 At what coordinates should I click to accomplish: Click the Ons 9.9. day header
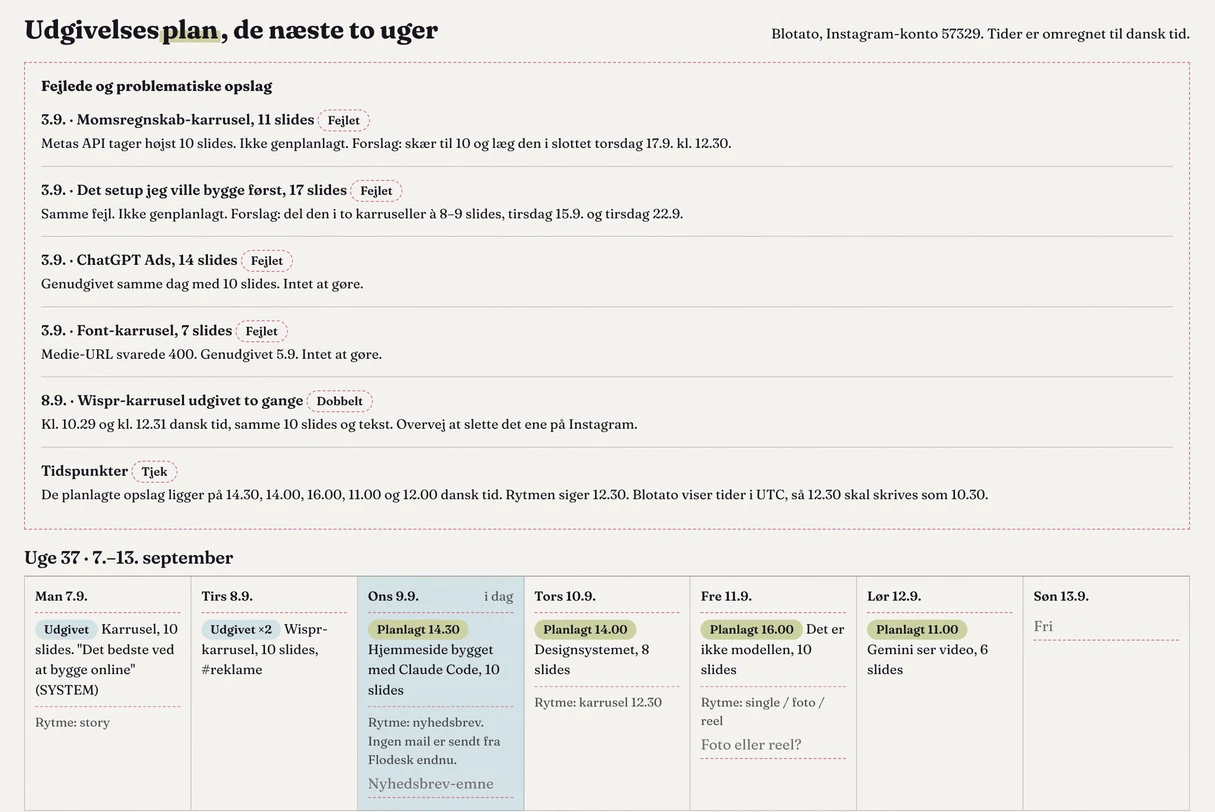point(393,596)
